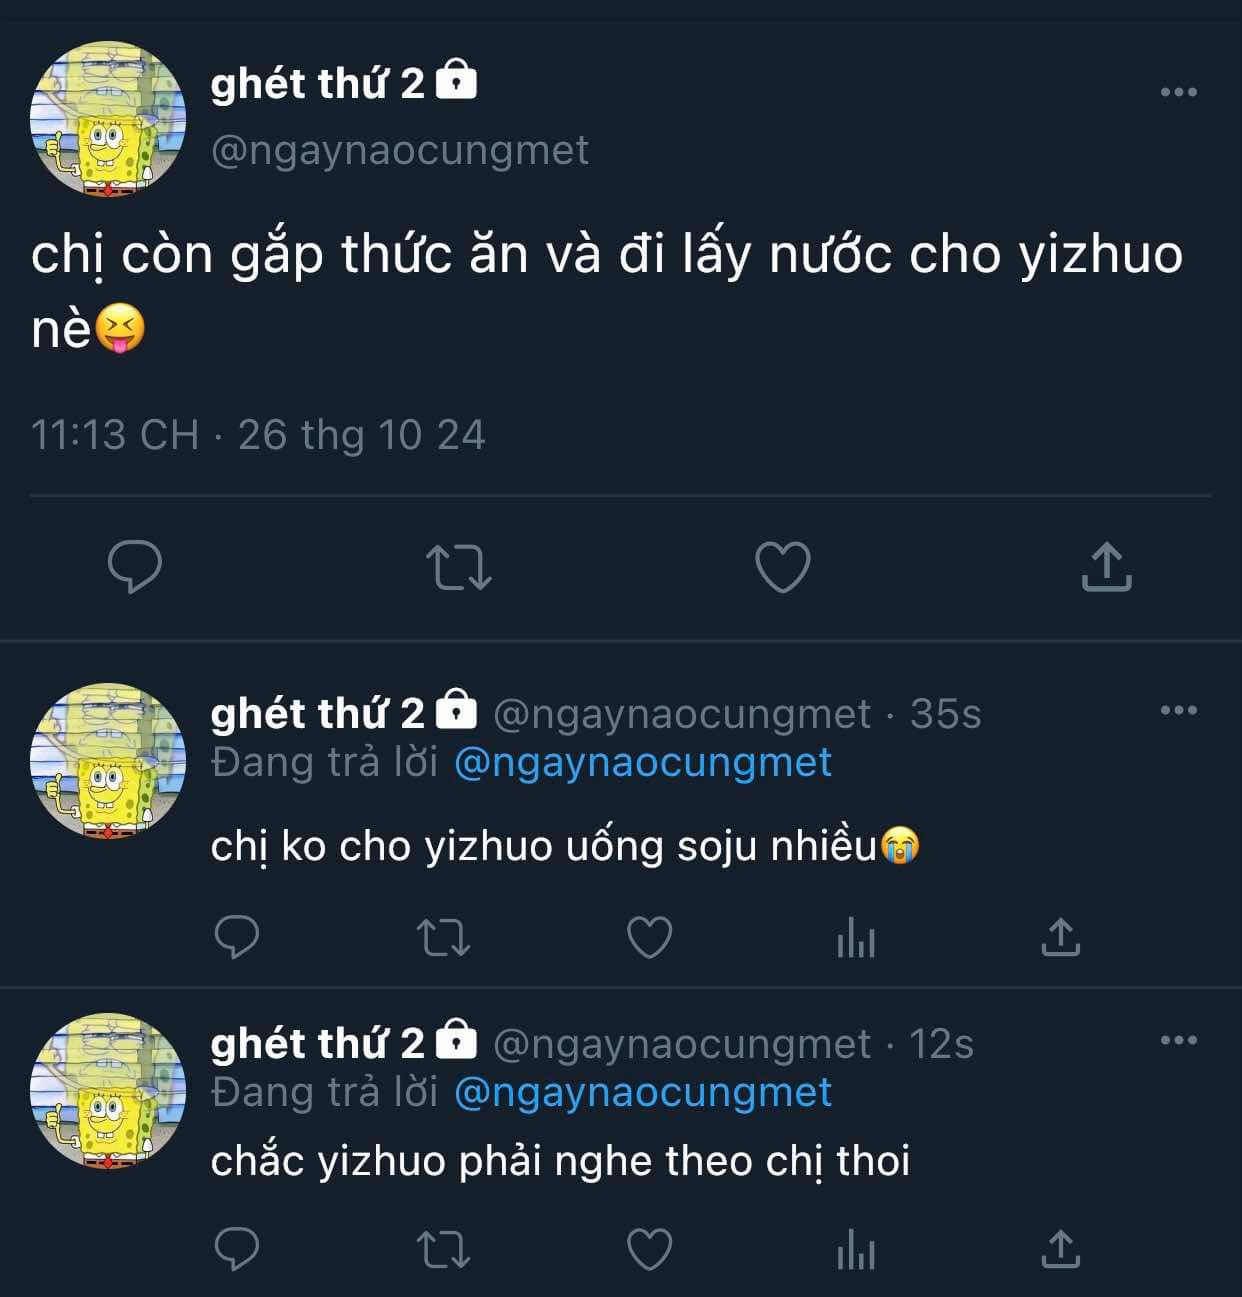1242x1297 pixels.
Task: Like the 12s reply tweet
Action: (x=649, y=1250)
